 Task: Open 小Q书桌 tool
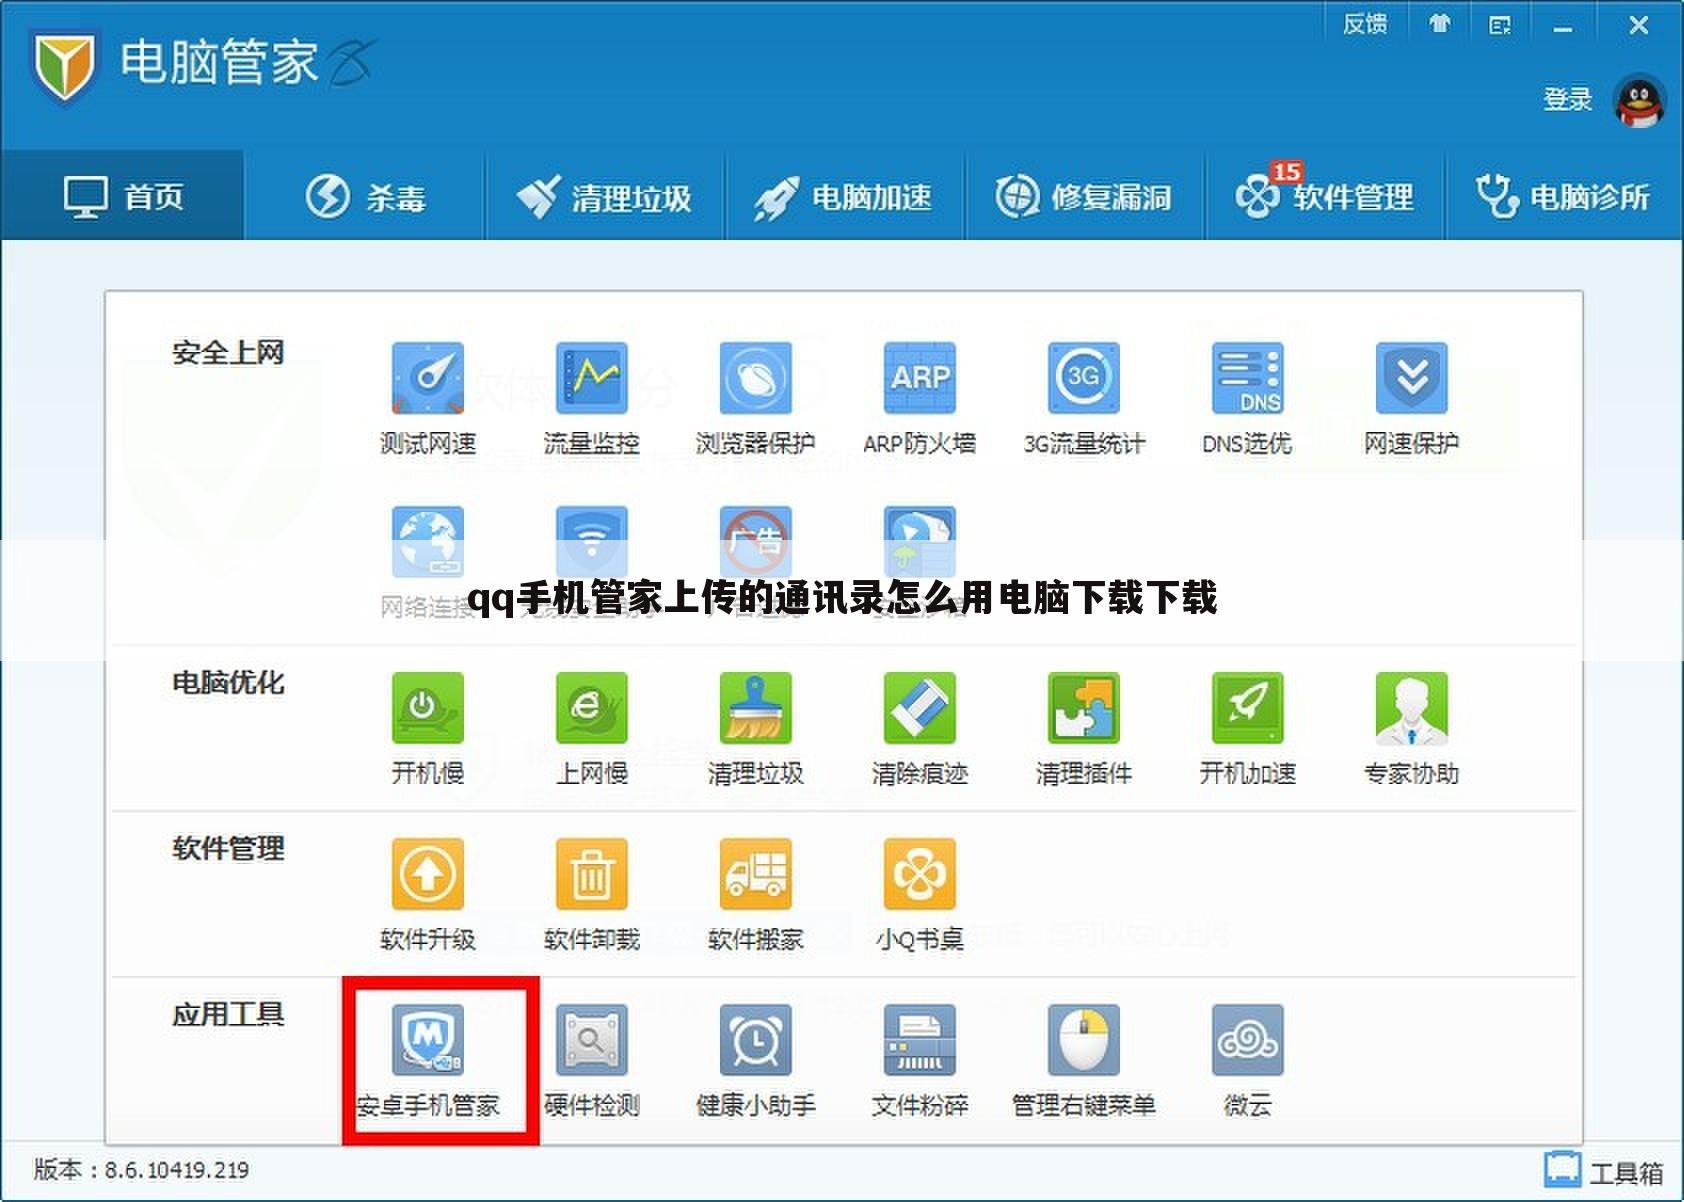tap(919, 895)
